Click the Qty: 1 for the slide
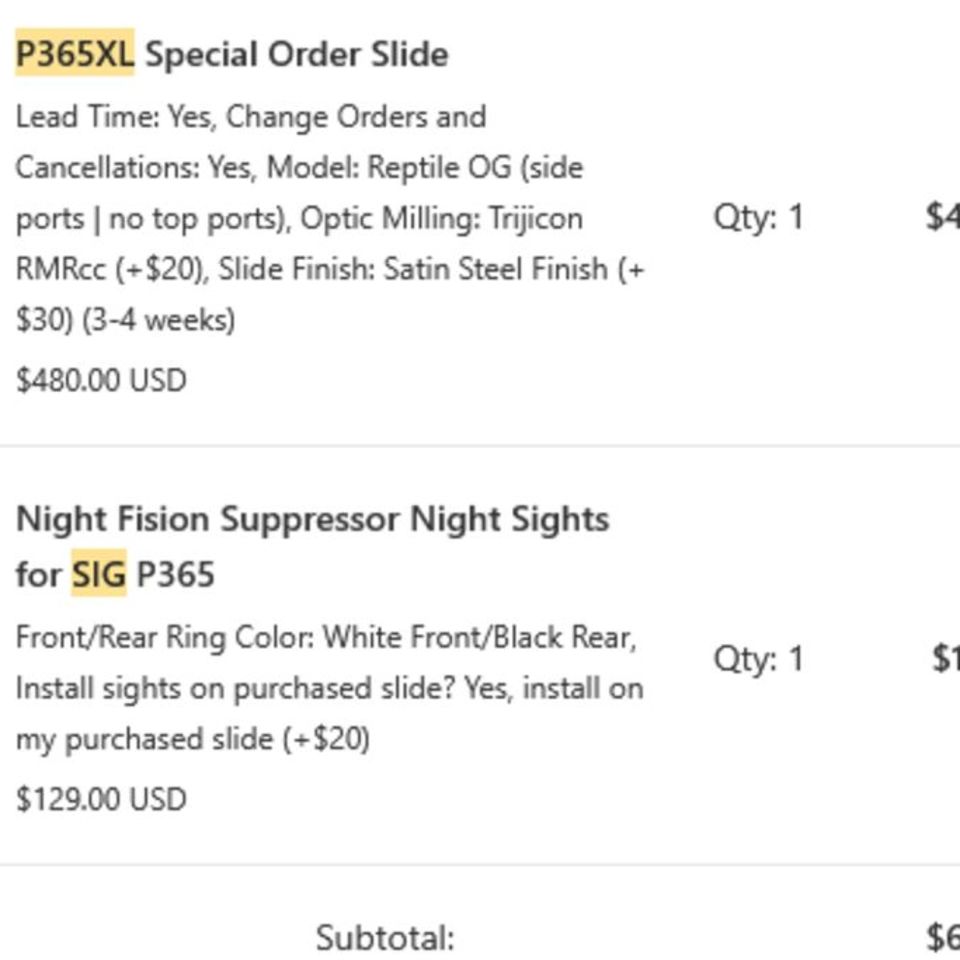 coord(758,217)
